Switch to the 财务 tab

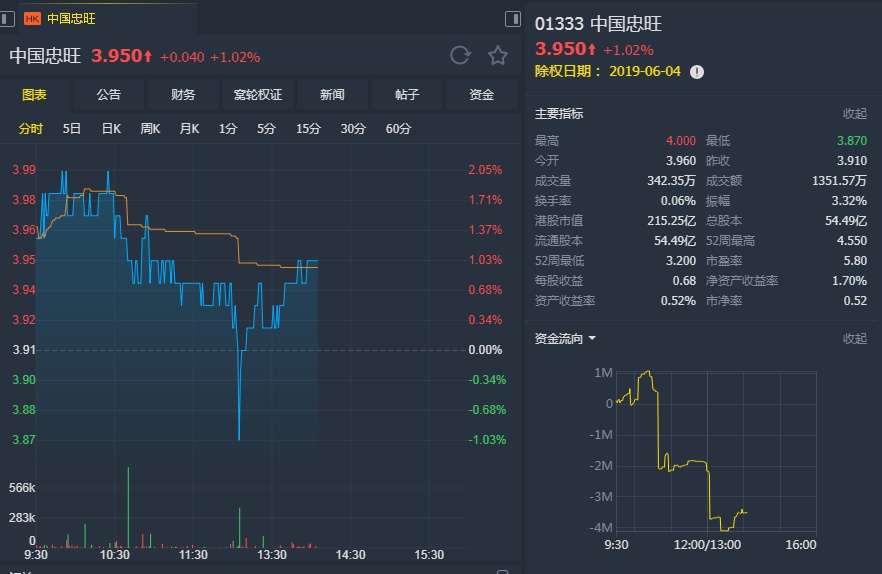pos(183,95)
